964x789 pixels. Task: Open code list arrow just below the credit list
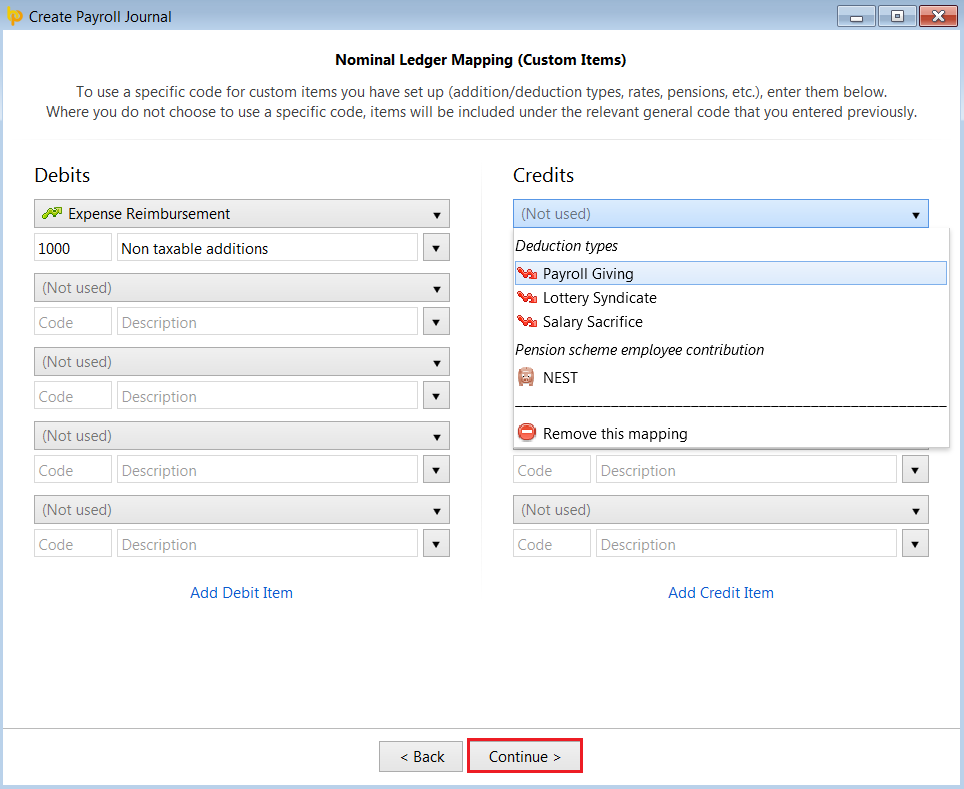pyautogui.click(x=915, y=470)
